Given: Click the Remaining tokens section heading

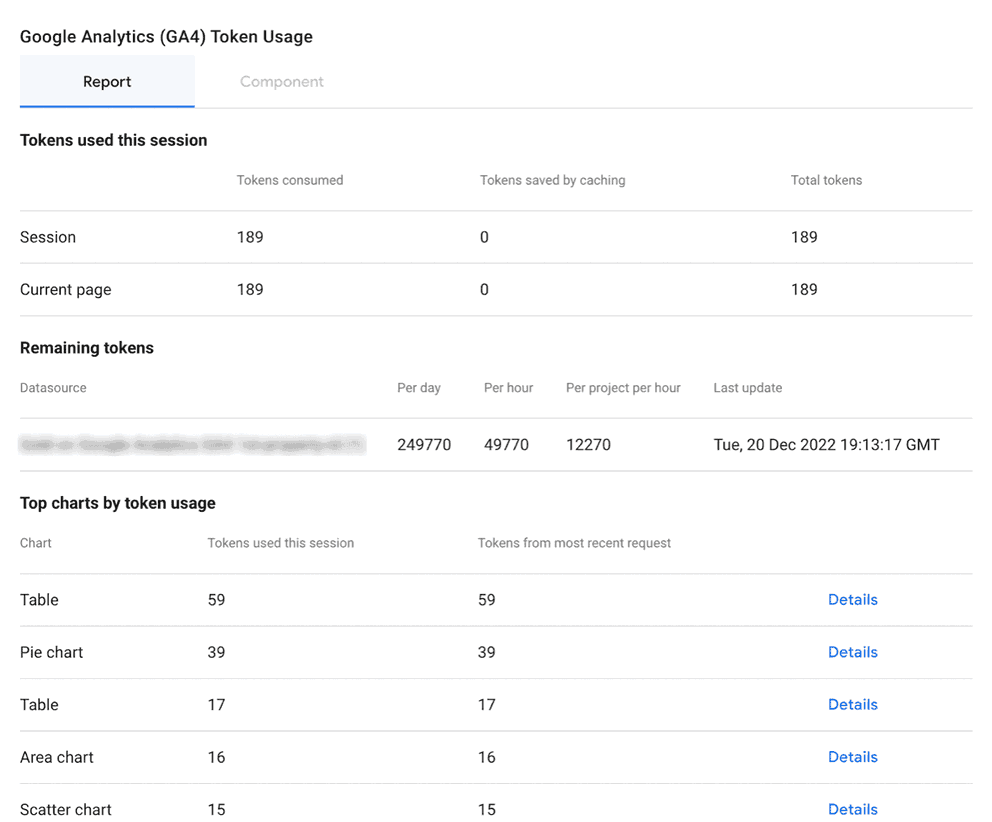Looking at the screenshot, I should tap(86, 347).
